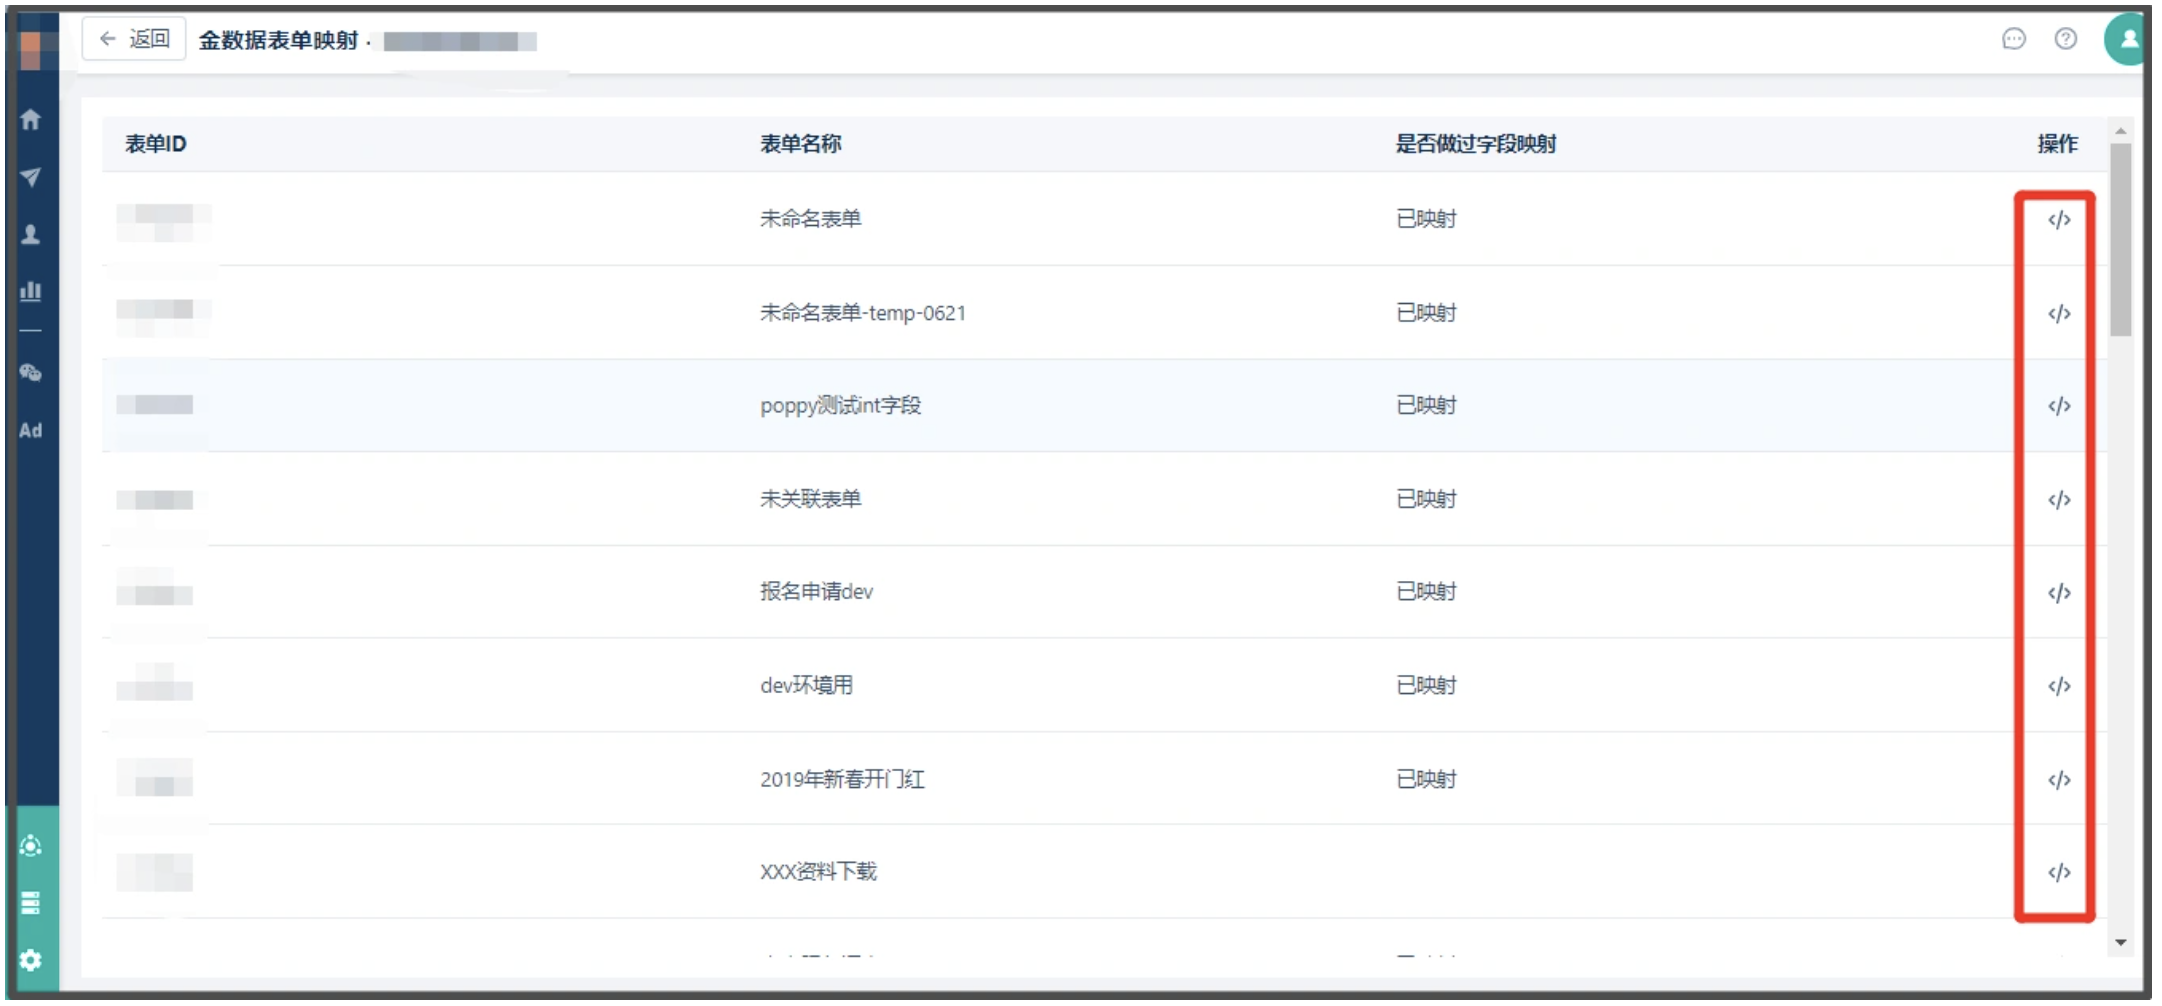Click code icon for XXX资料下载 row
The height and width of the screenshot is (1006, 2162).
(x=2059, y=873)
